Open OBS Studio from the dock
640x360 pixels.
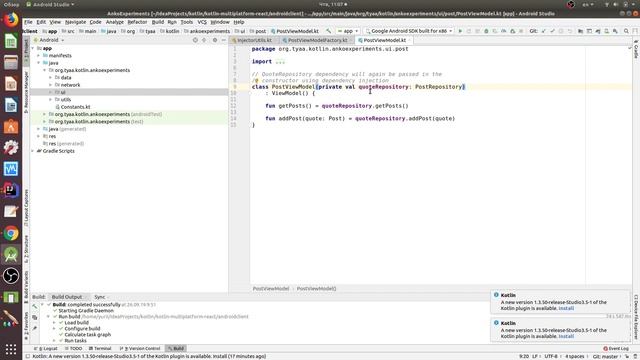click(11, 276)
